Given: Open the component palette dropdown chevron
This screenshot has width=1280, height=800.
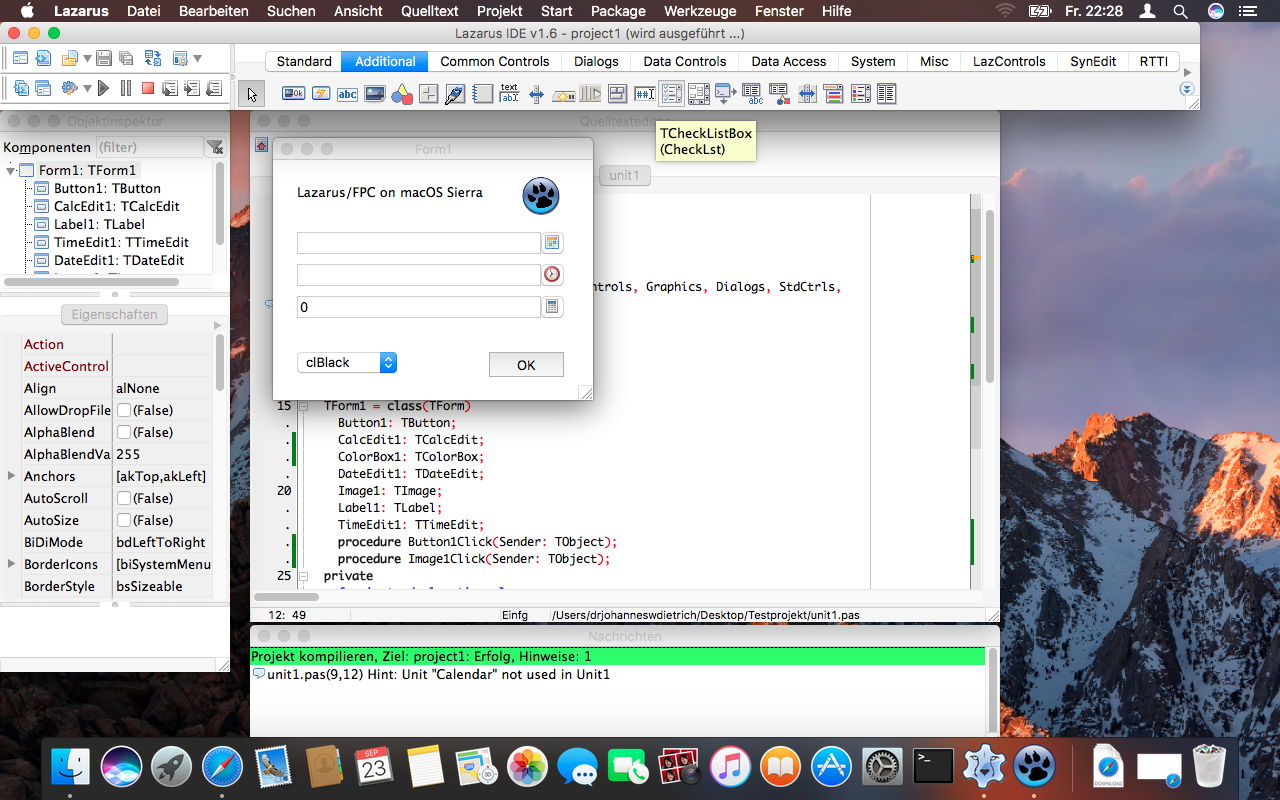Looking at the screenshot, I should coord(1187,89).
